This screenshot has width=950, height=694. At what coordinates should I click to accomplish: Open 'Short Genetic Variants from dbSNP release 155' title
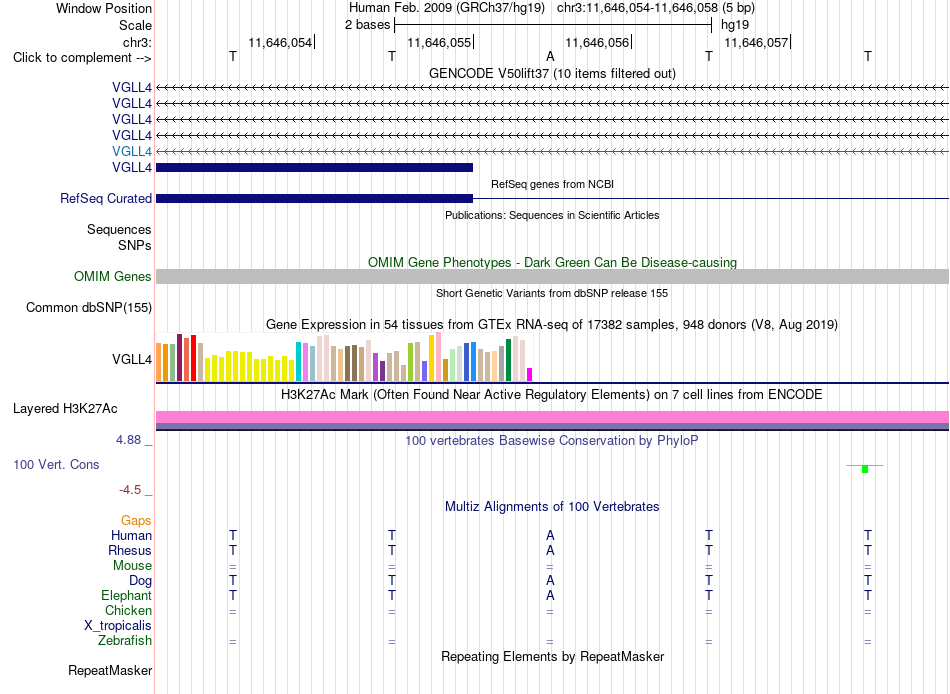pos(552,293)
